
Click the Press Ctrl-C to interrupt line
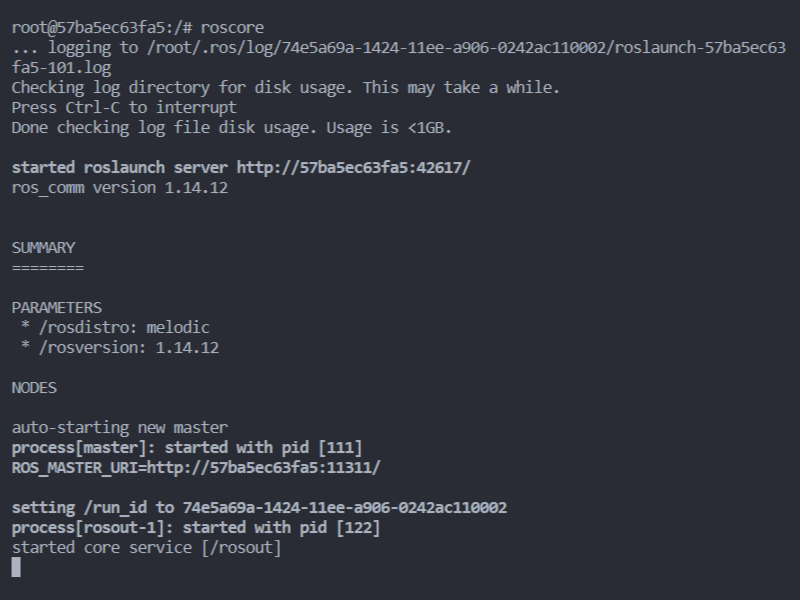click(x=124, y=108)
